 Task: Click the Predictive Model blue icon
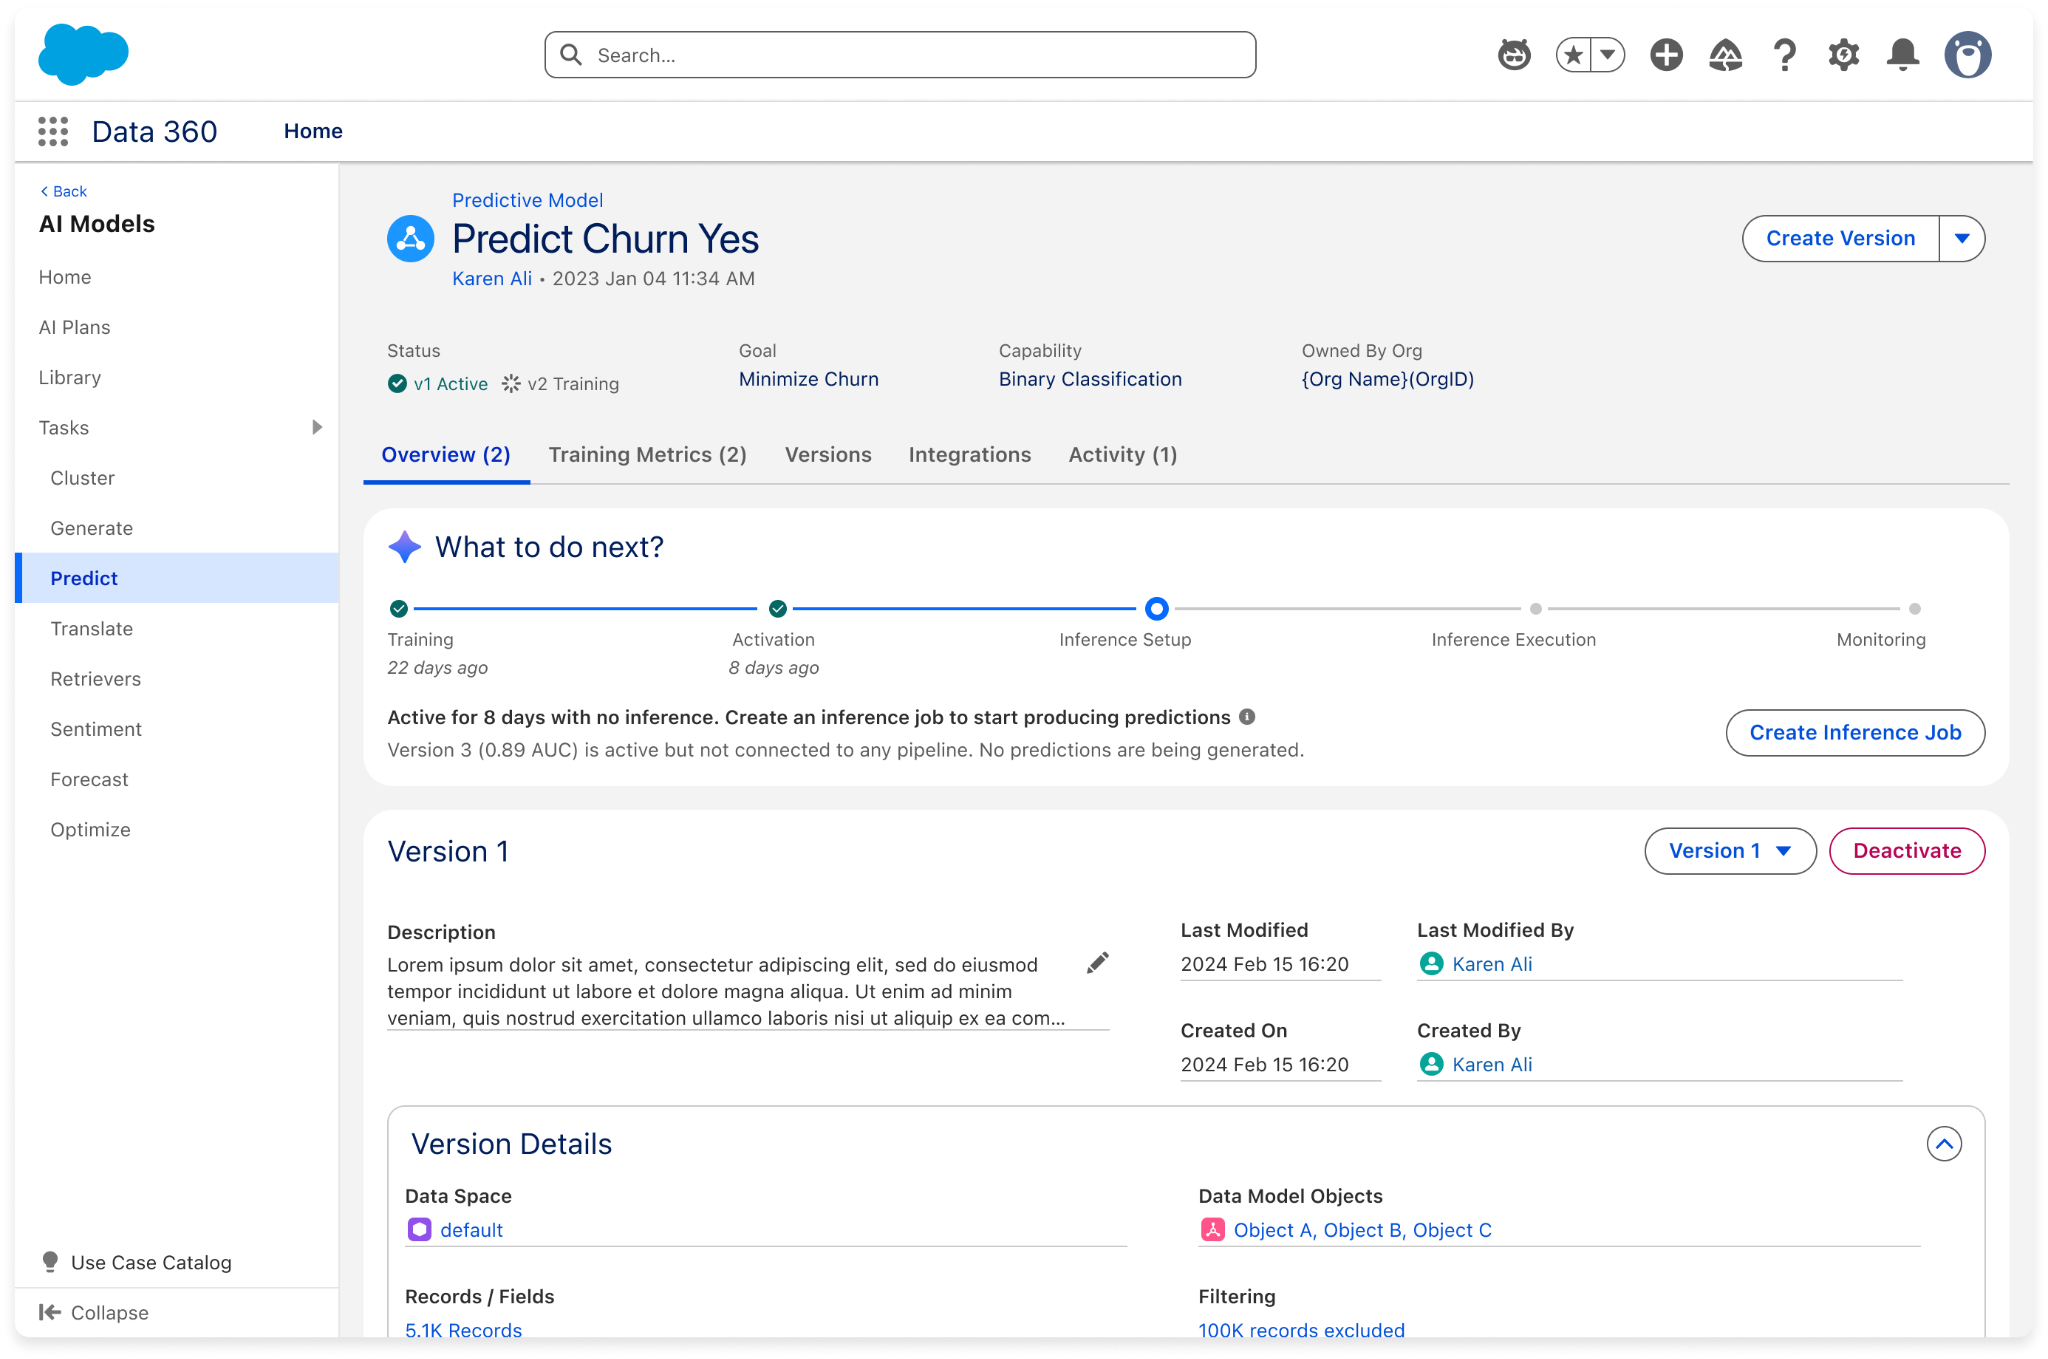coord(410,239)
